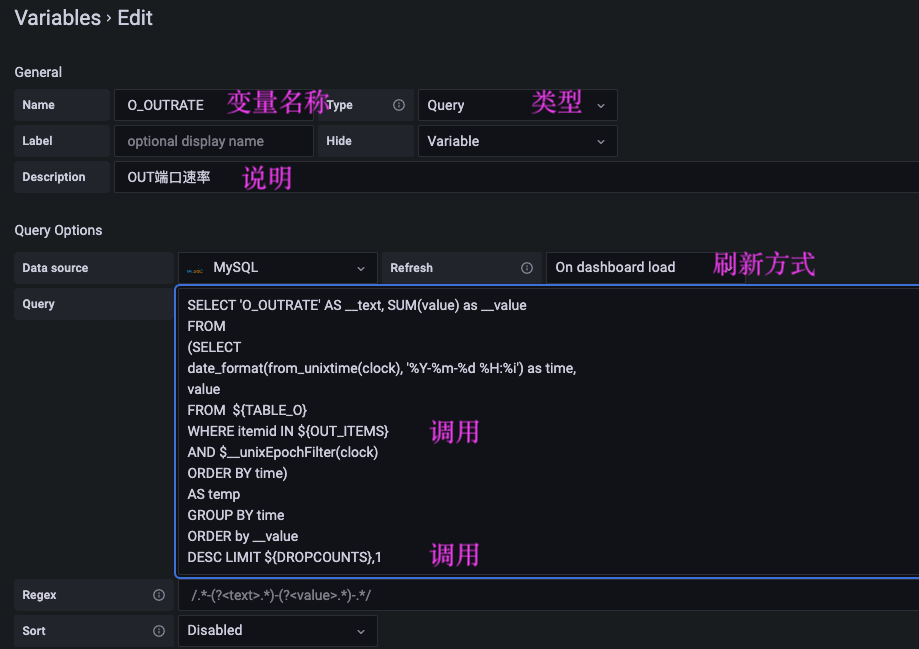Viewport: 919px width, 649px height.
Task: Open the Hide dropdown showing Variable
Action: (518, 141)
